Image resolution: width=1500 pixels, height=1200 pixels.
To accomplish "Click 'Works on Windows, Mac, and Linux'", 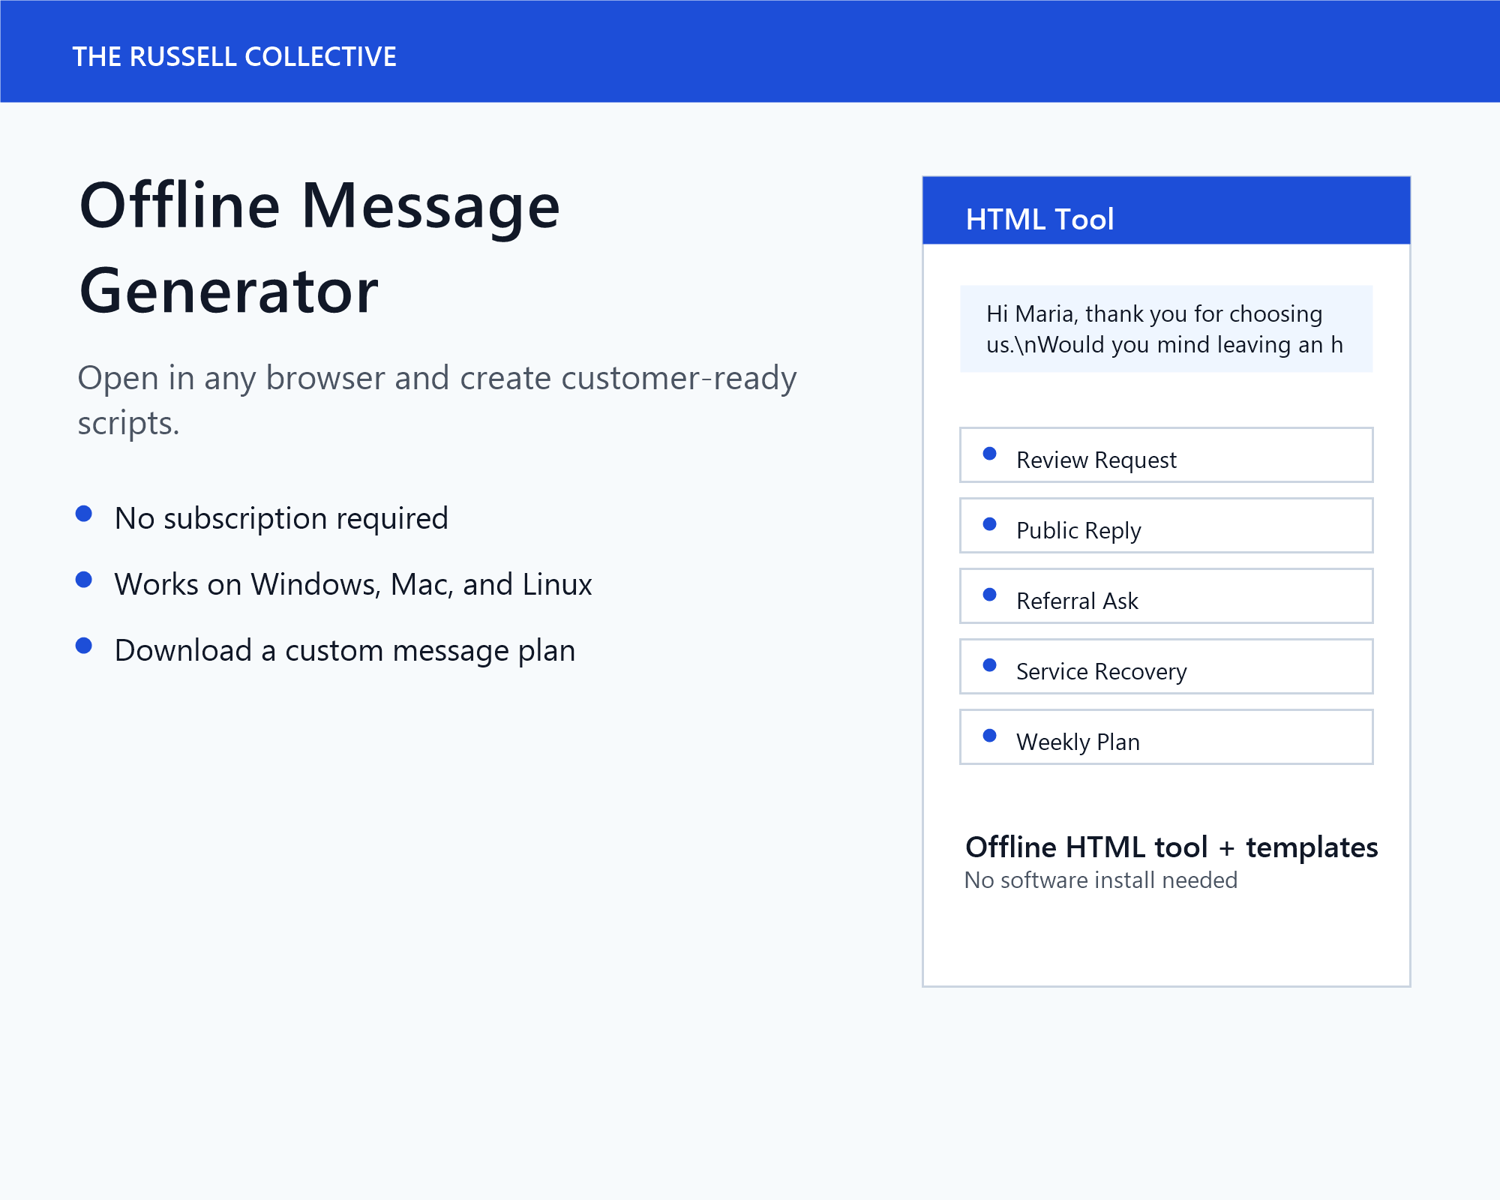I will 353,584.
